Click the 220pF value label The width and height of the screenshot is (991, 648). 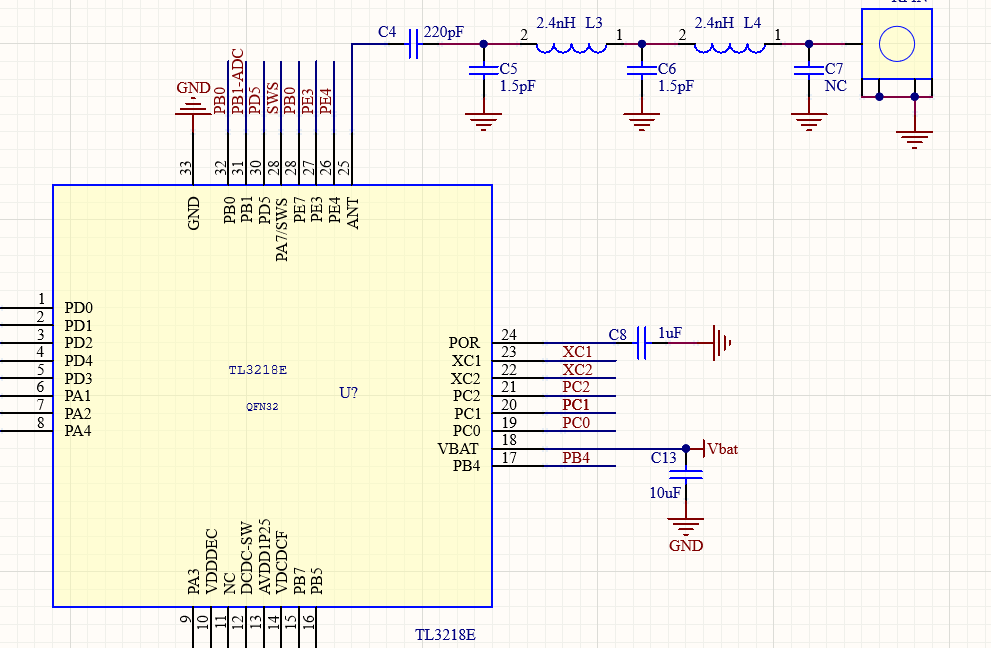coord(444,33)
